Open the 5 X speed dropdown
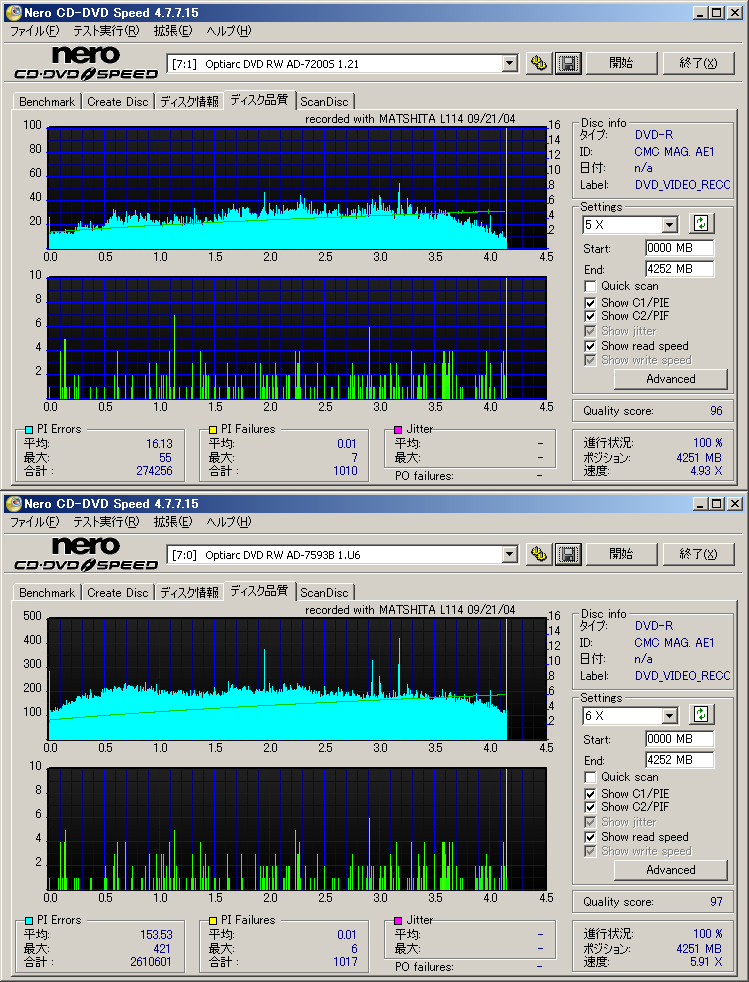 (x=669, y=224)
